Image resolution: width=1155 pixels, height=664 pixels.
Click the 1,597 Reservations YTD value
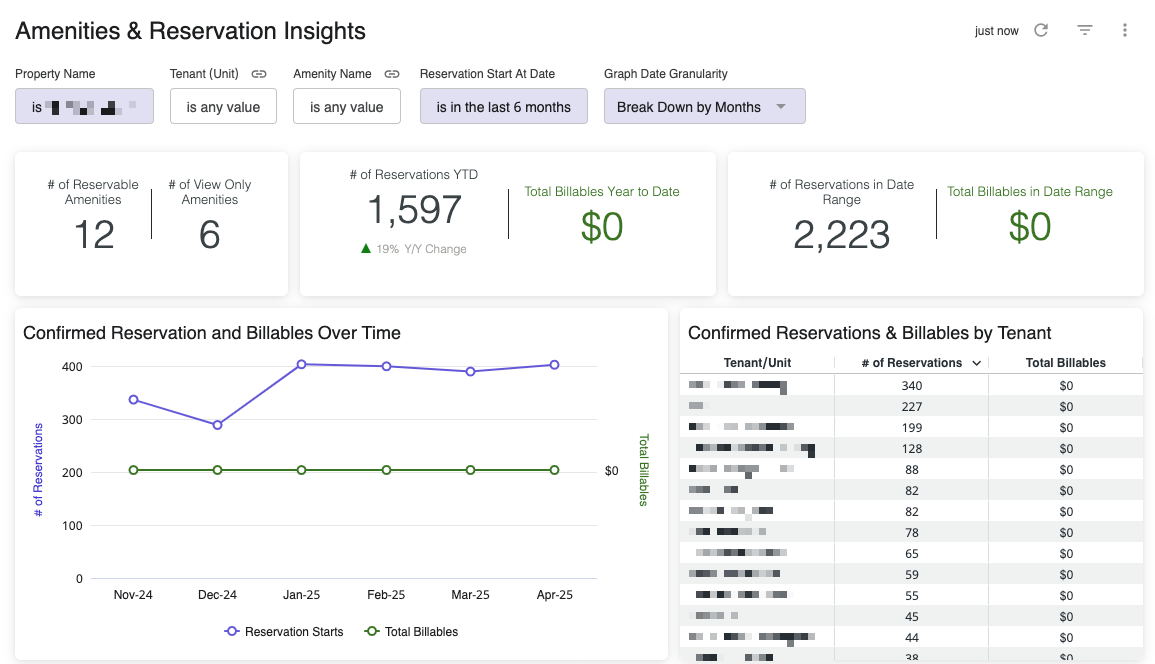pyautogui.click(x=414, y=211)
